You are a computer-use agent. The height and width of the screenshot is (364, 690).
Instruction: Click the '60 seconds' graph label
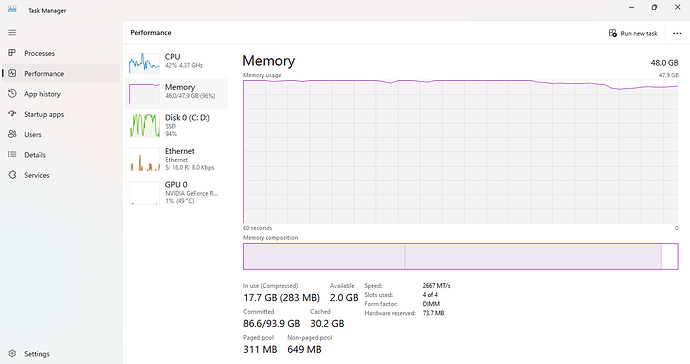coord(257,228)
